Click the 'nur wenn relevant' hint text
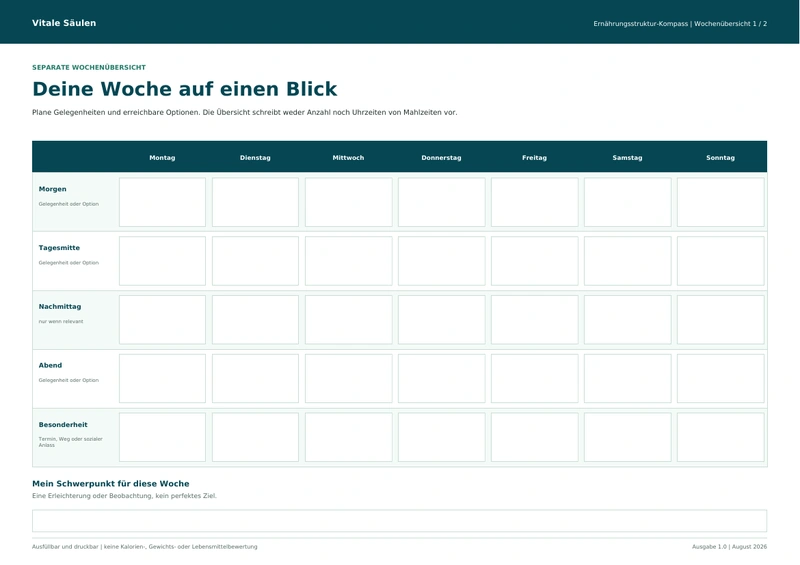Viewport: 800px width, 565px height. [x=61, y=322]
